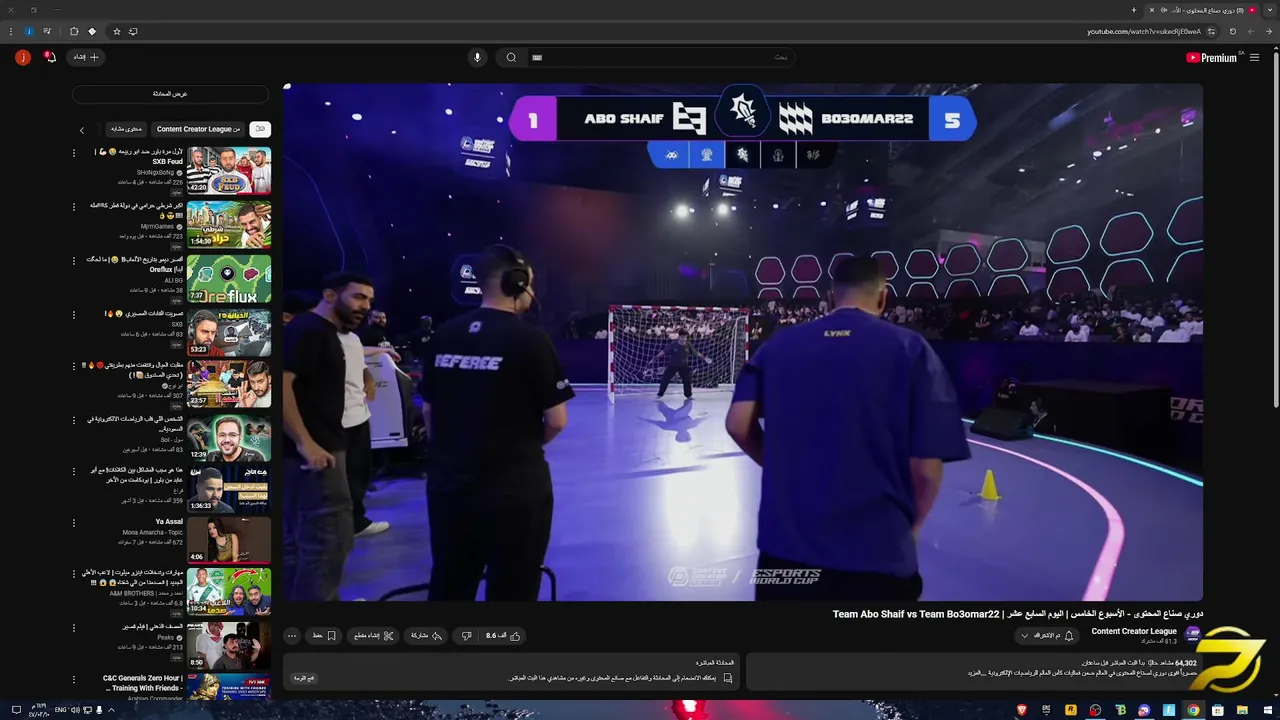Create a clip using the scissors button

tap(374, 636)
